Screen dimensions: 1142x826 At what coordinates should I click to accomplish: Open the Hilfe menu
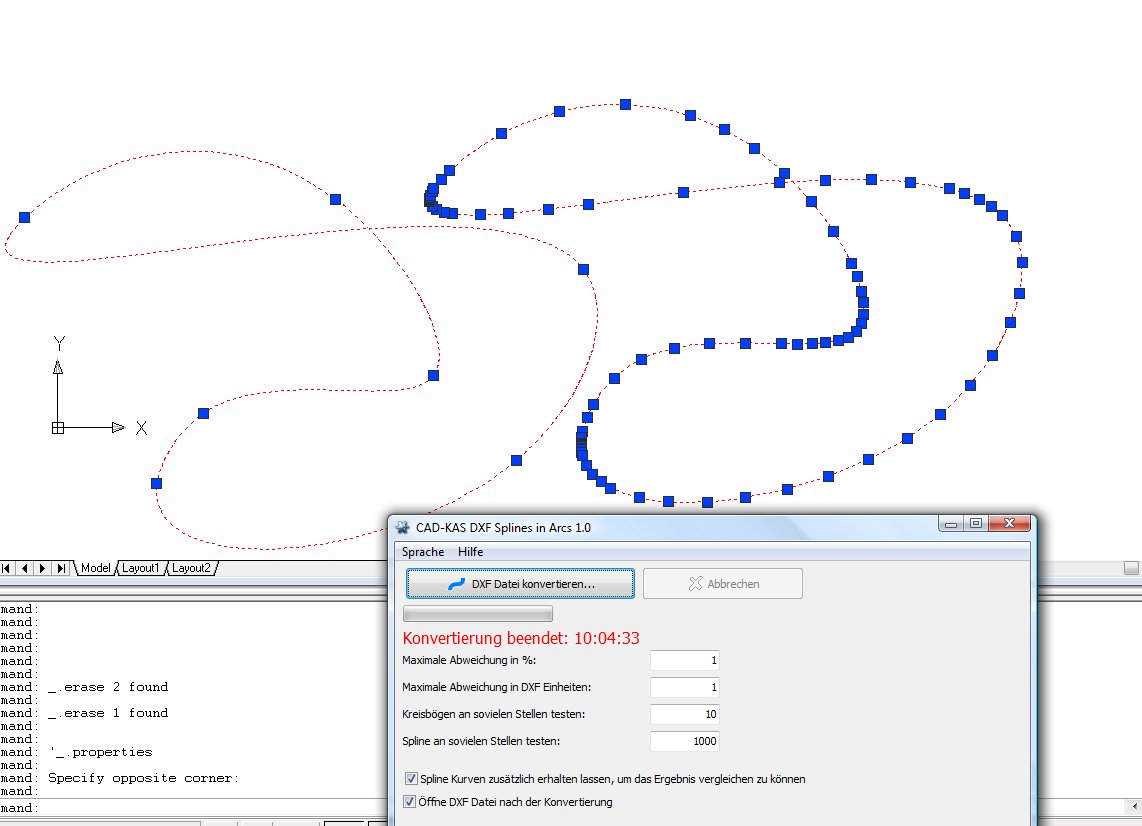pos(470,552)
